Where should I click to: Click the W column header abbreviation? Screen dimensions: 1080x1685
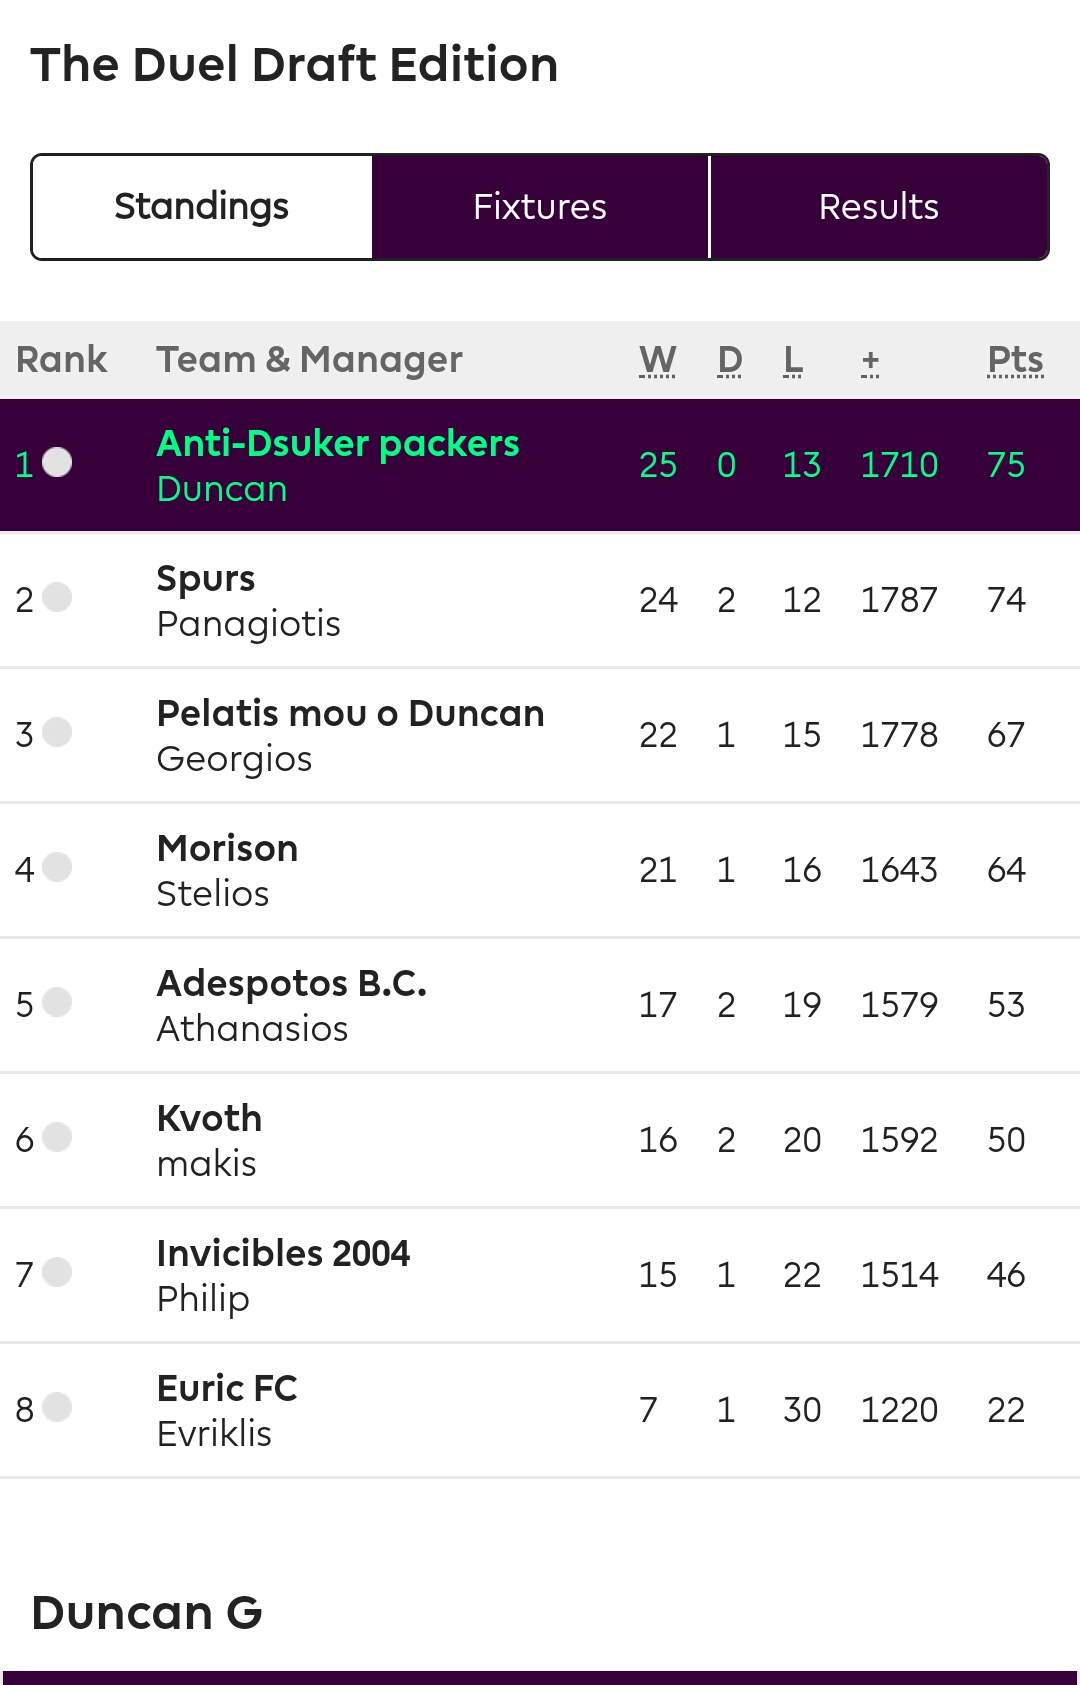click(x=658, y=360)
